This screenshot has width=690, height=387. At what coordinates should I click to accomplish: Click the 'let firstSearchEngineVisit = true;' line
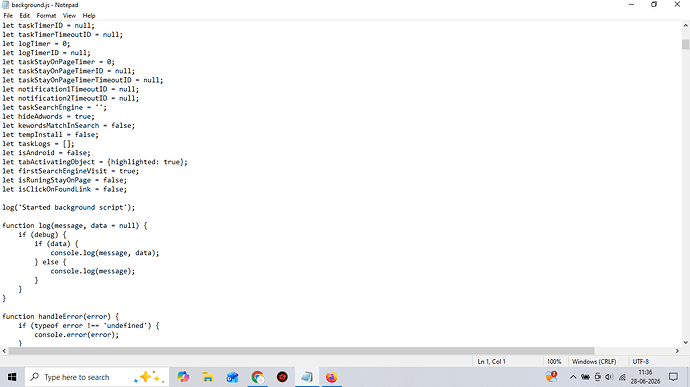pos(70,171)
